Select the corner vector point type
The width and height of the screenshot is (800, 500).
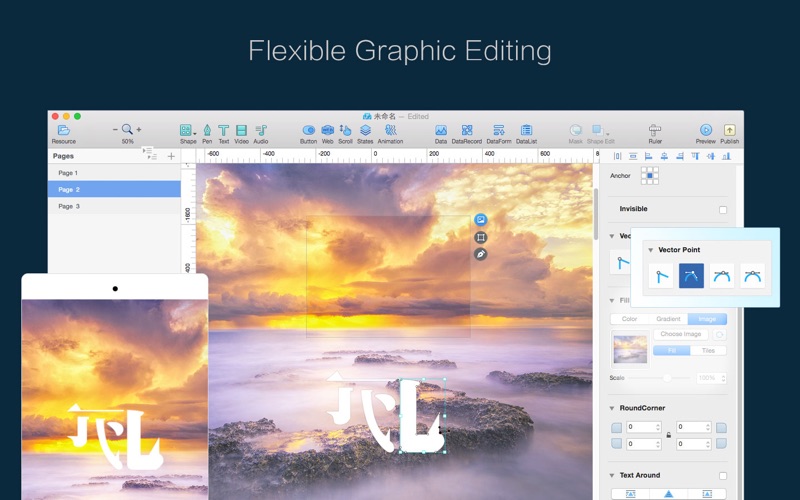(661, 276)
